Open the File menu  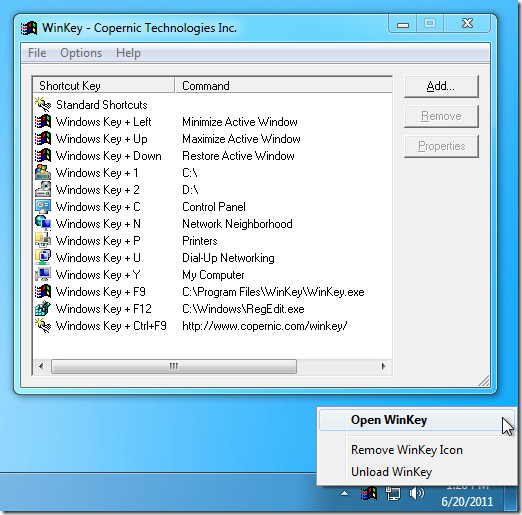coord(37,53)
